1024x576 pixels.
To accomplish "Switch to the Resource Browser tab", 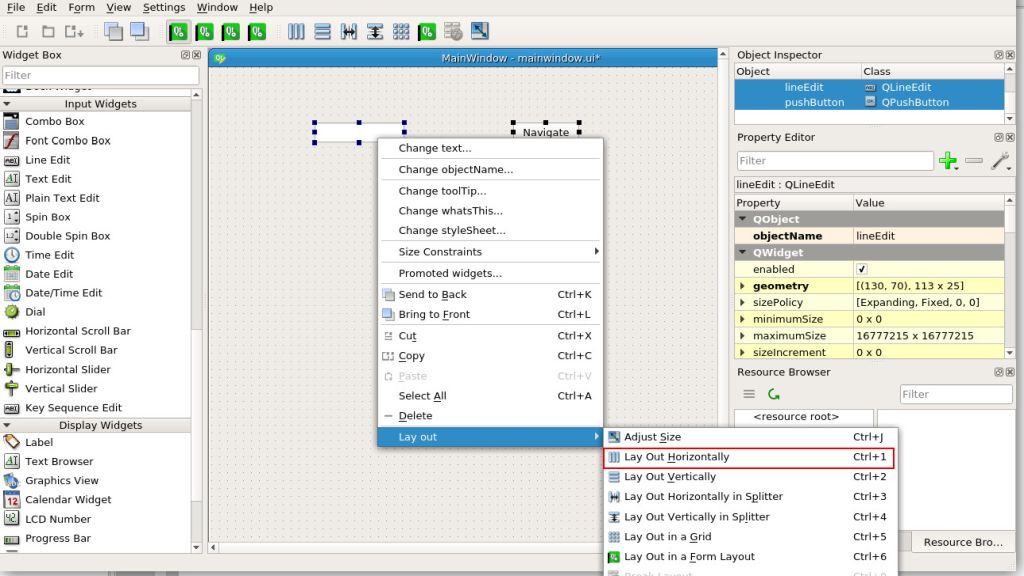I will [x=962, y=542].
